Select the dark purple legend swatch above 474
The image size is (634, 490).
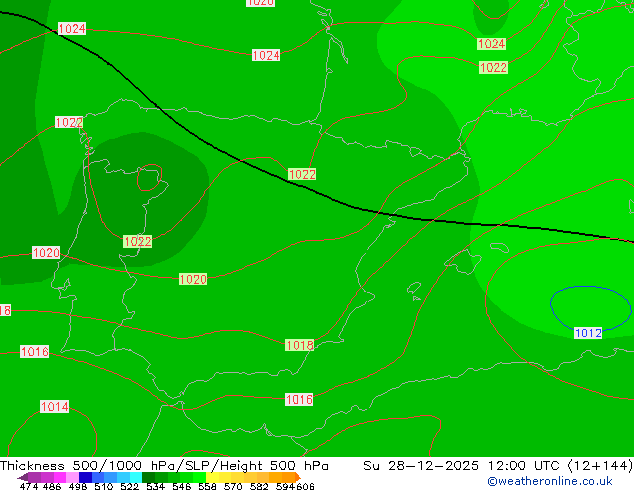pyautogui.click(x=34, y=477)
